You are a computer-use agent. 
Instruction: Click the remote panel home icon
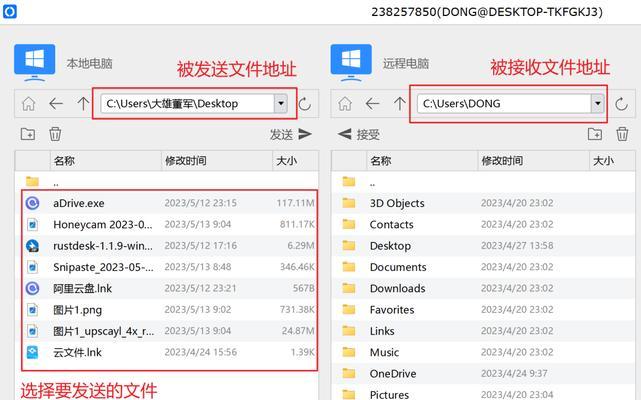[x=345, y=103]
